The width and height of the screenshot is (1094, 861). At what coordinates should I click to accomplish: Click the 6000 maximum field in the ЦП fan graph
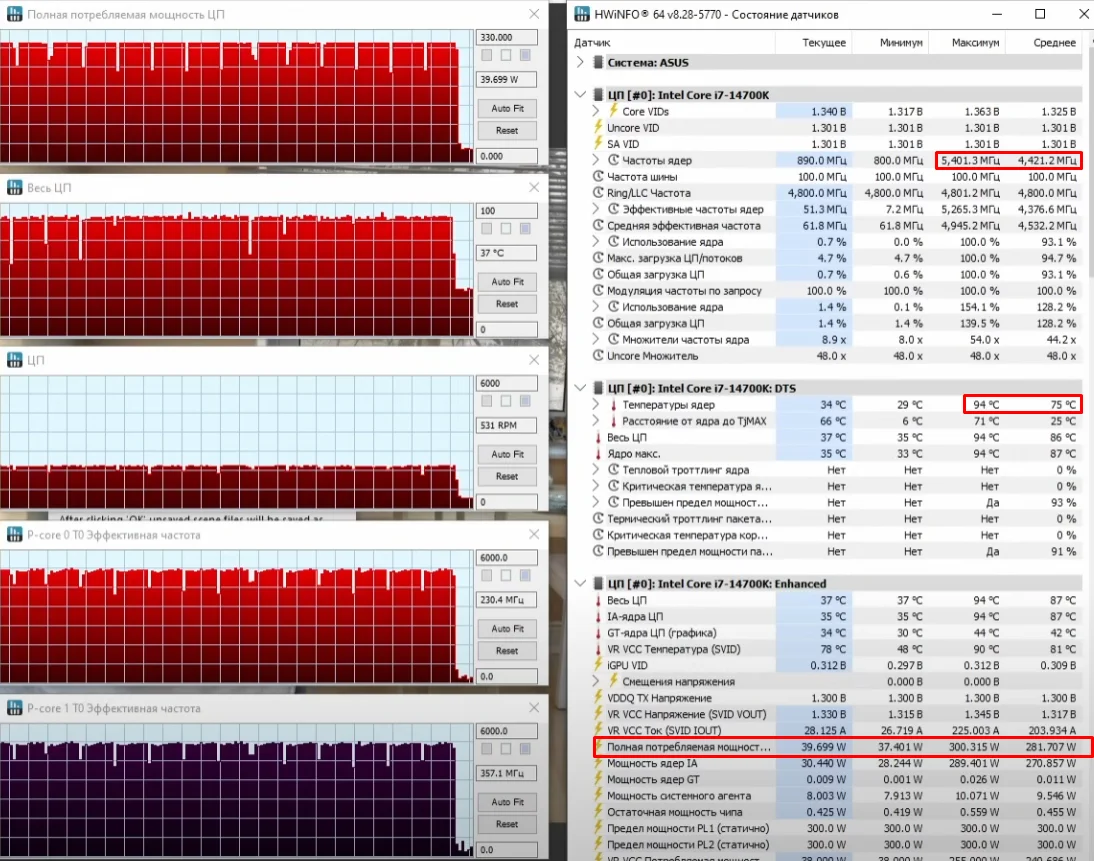507,383
